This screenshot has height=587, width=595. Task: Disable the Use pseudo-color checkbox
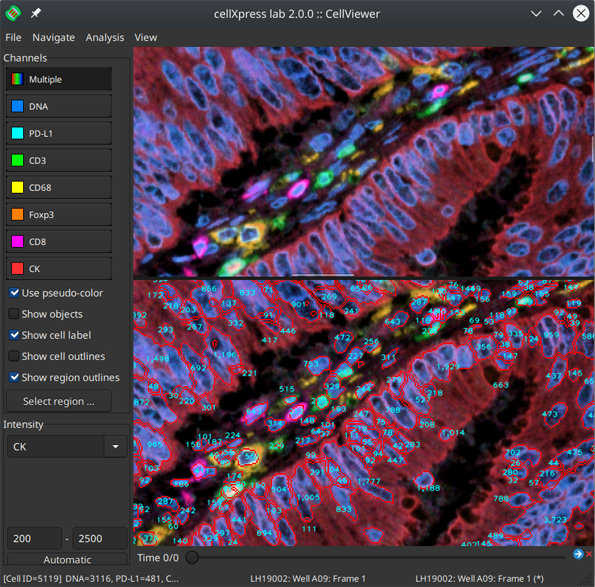click(x=14, y=293)
